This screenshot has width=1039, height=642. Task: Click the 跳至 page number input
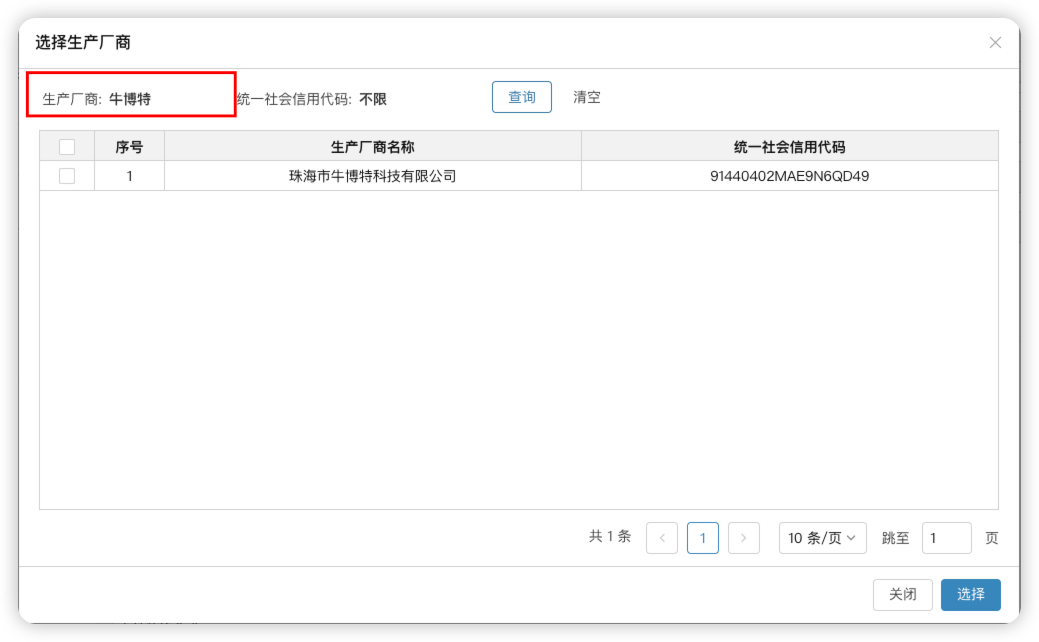[x=945, y=538]
